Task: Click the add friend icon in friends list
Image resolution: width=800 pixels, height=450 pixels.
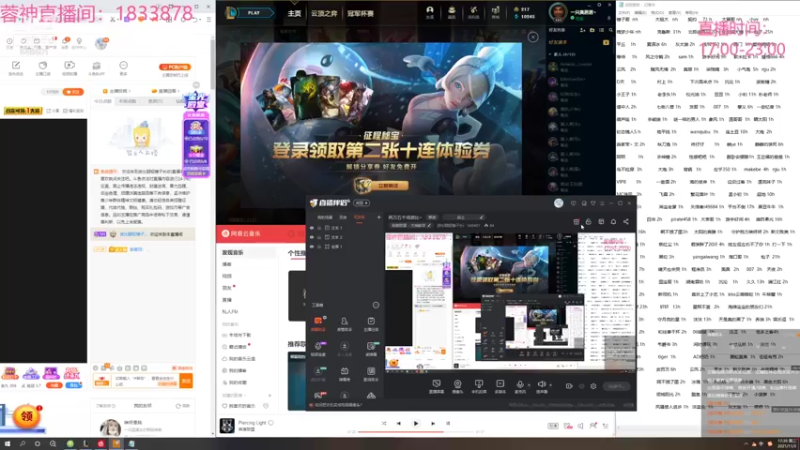Action: pyautogui.click(x=583, y=31)
